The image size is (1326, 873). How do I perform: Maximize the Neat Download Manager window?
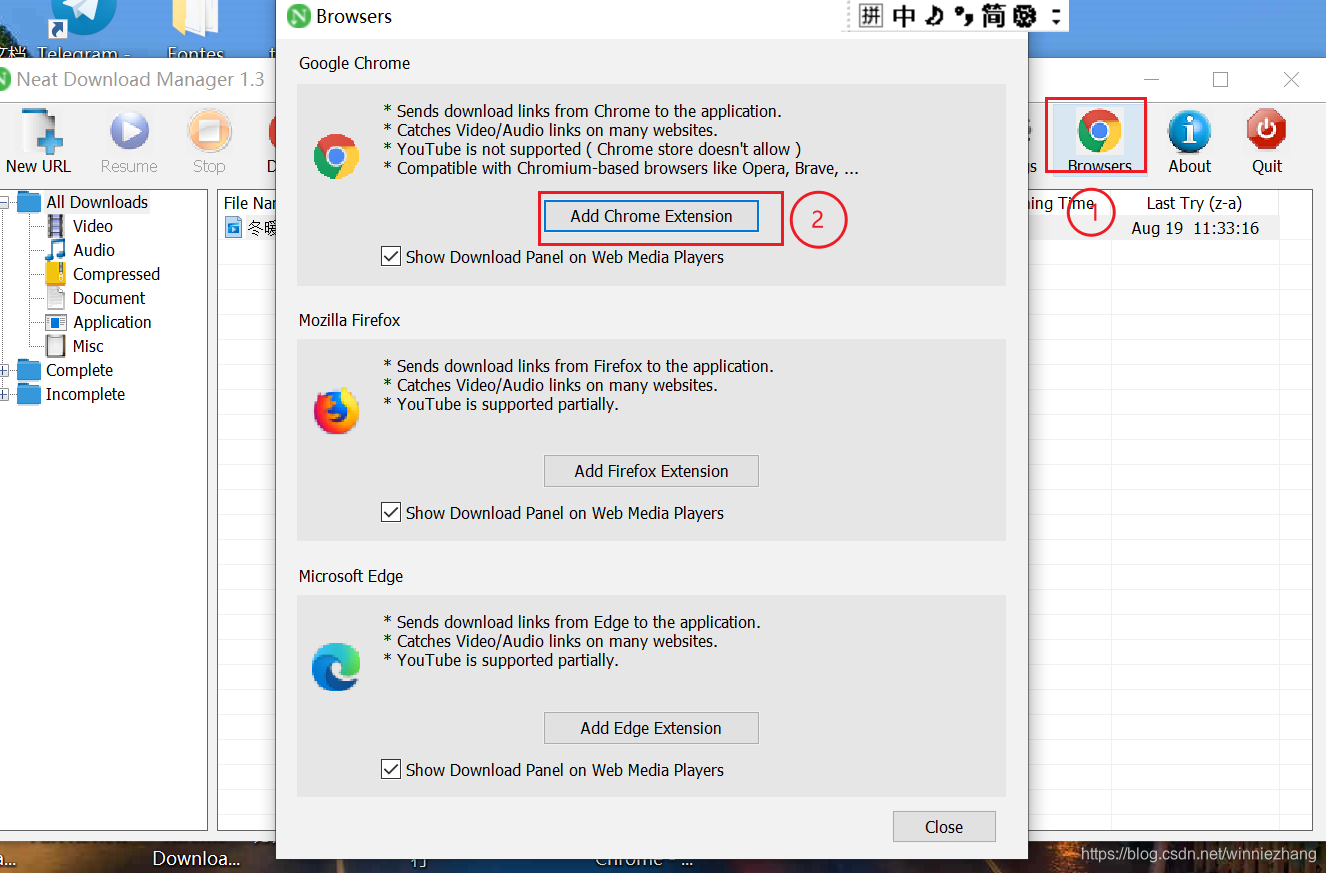pyautogui.click(x=1220, y=80)
